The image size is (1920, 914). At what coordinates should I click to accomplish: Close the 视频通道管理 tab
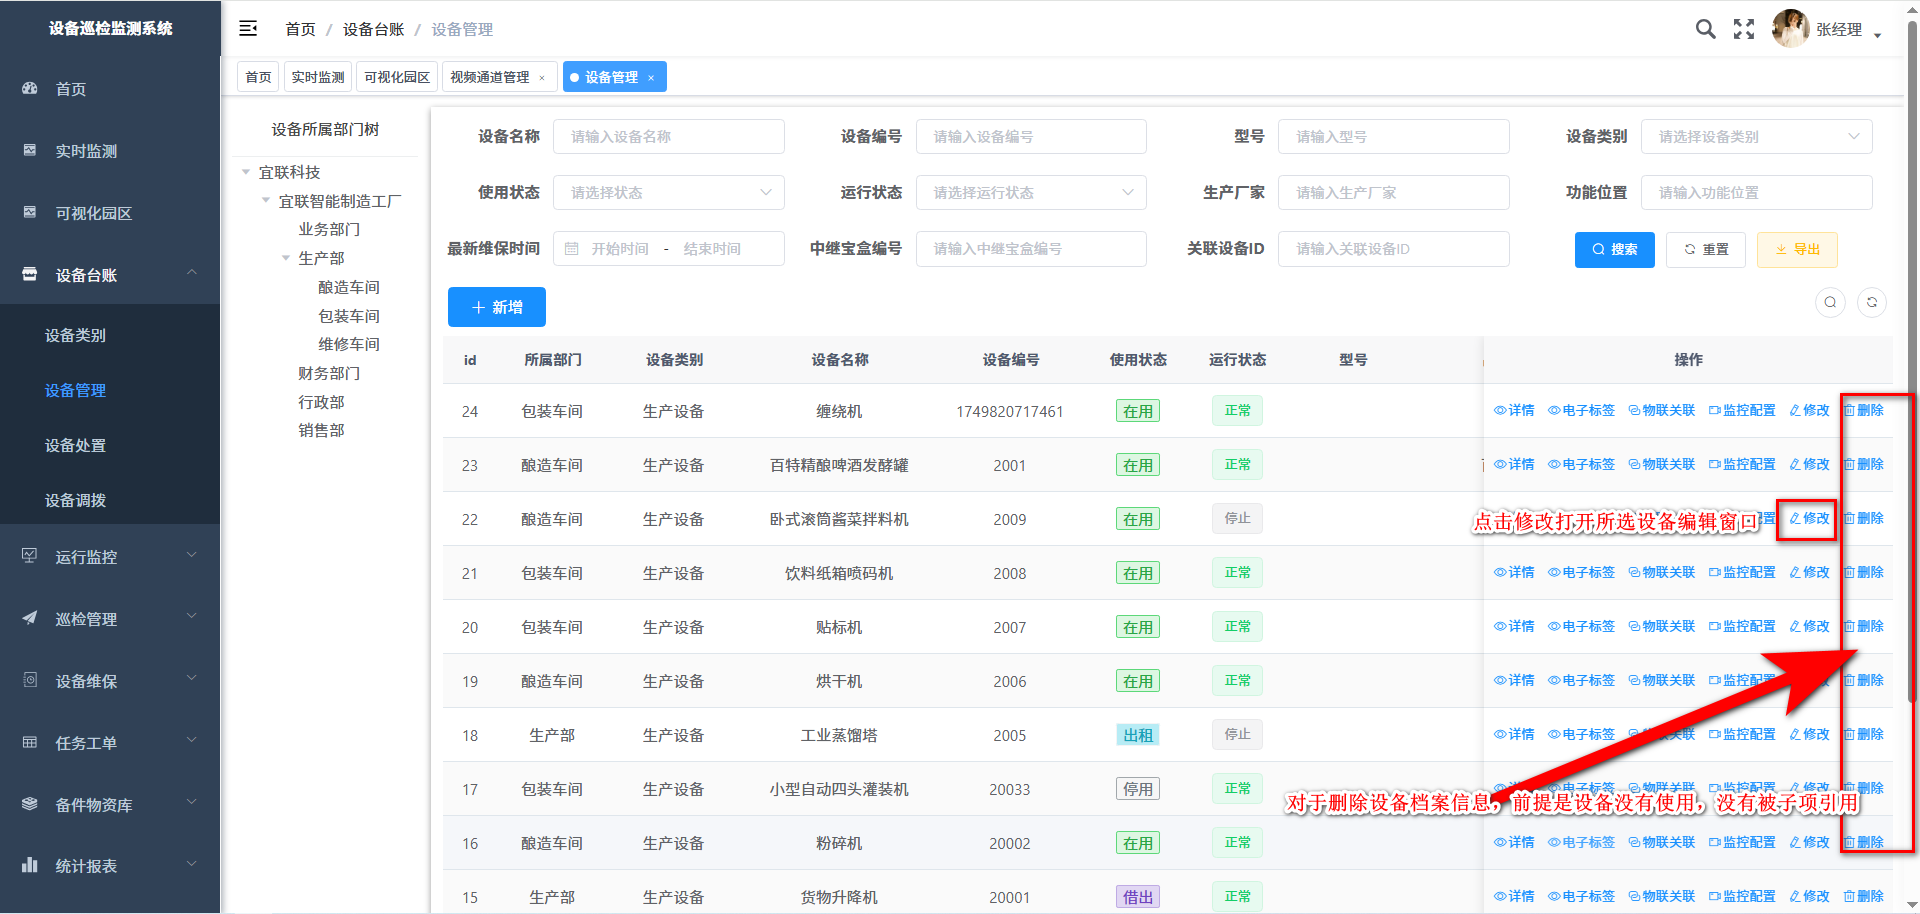[x=542, y=78]
